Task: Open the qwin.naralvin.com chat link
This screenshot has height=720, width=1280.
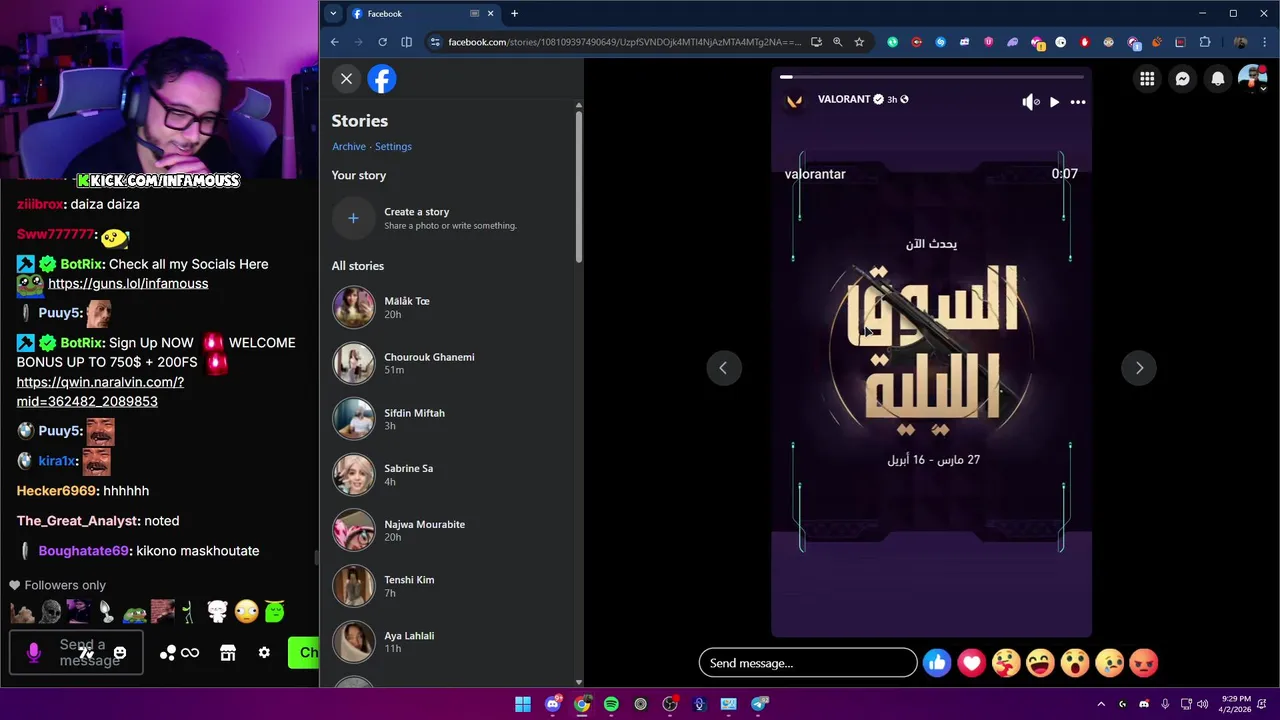Action: coord(100,391)
